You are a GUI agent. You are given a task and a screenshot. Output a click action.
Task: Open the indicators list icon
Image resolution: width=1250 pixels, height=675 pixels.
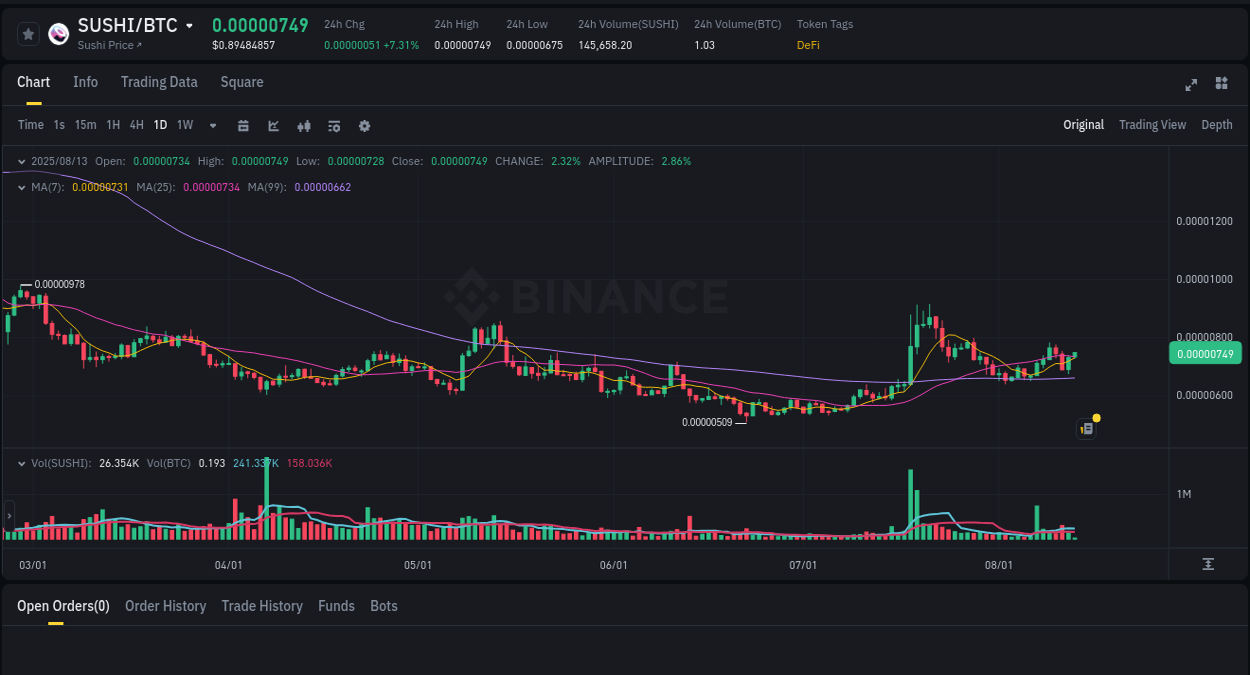click(334, 125)
